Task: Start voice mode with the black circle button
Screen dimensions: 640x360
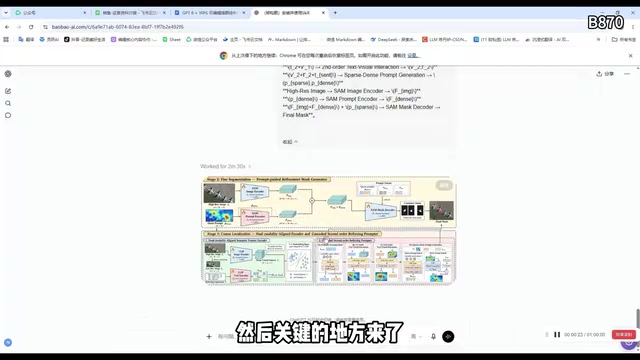Action: click(x=448, y=336)
